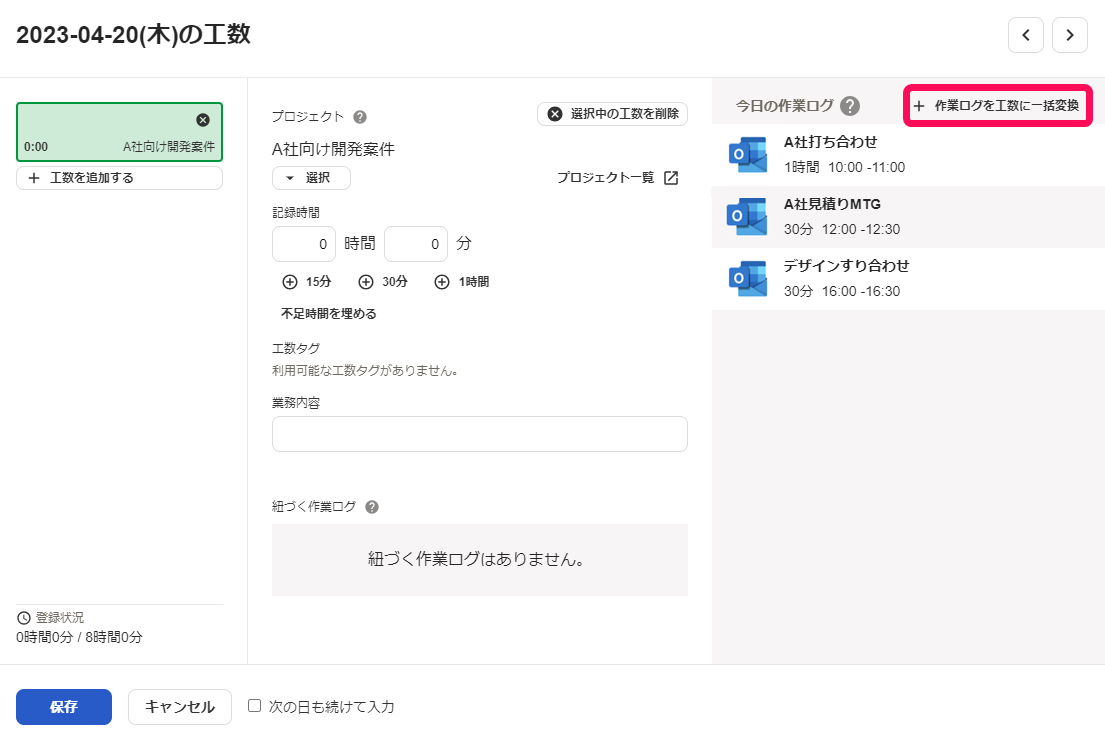
Task: Click the clock icon beside 登録状況
Action: (x=24, y=618)
